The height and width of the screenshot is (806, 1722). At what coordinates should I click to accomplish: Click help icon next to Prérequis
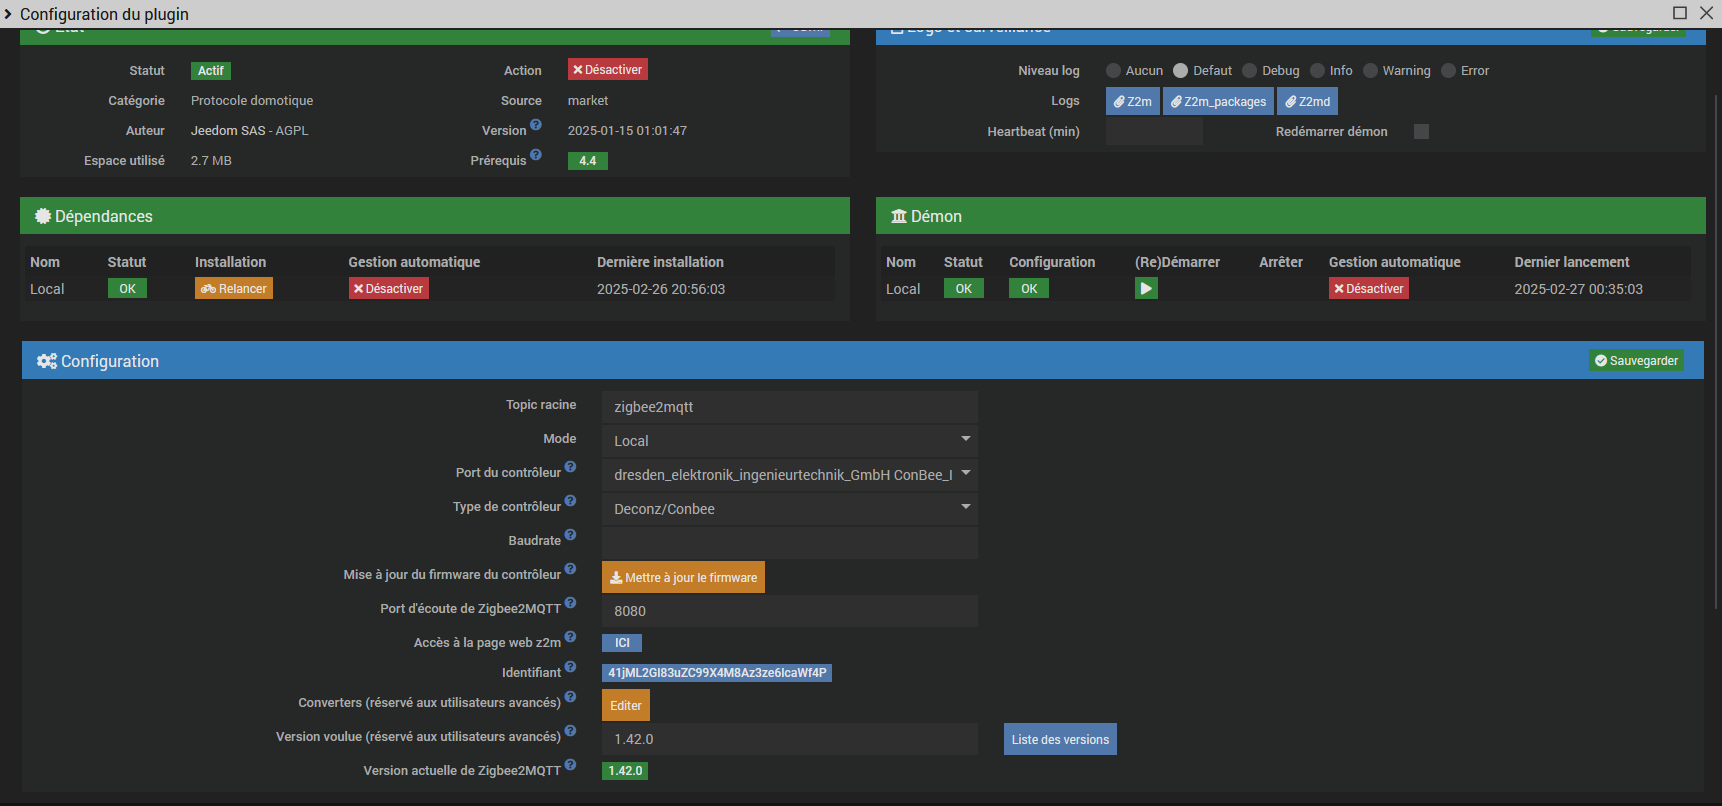(536, 155)
